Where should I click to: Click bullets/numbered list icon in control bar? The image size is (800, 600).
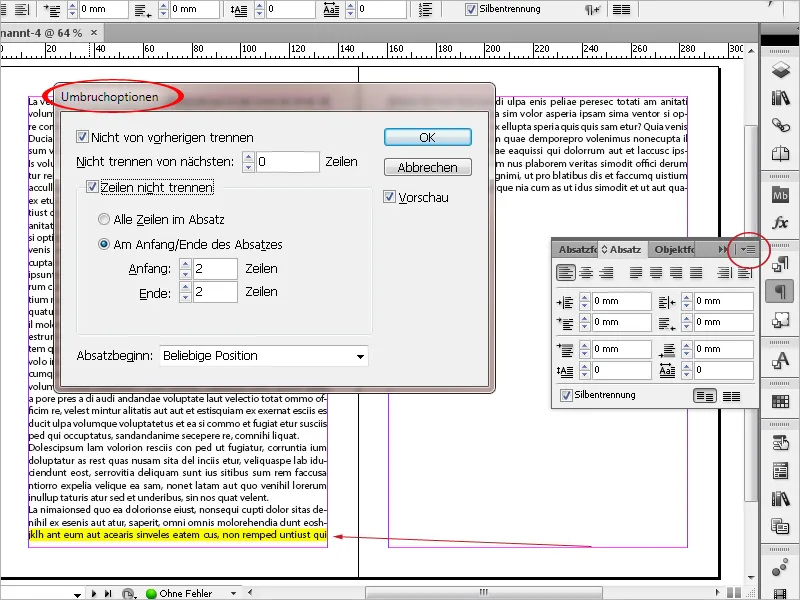(x=426, y=9)
